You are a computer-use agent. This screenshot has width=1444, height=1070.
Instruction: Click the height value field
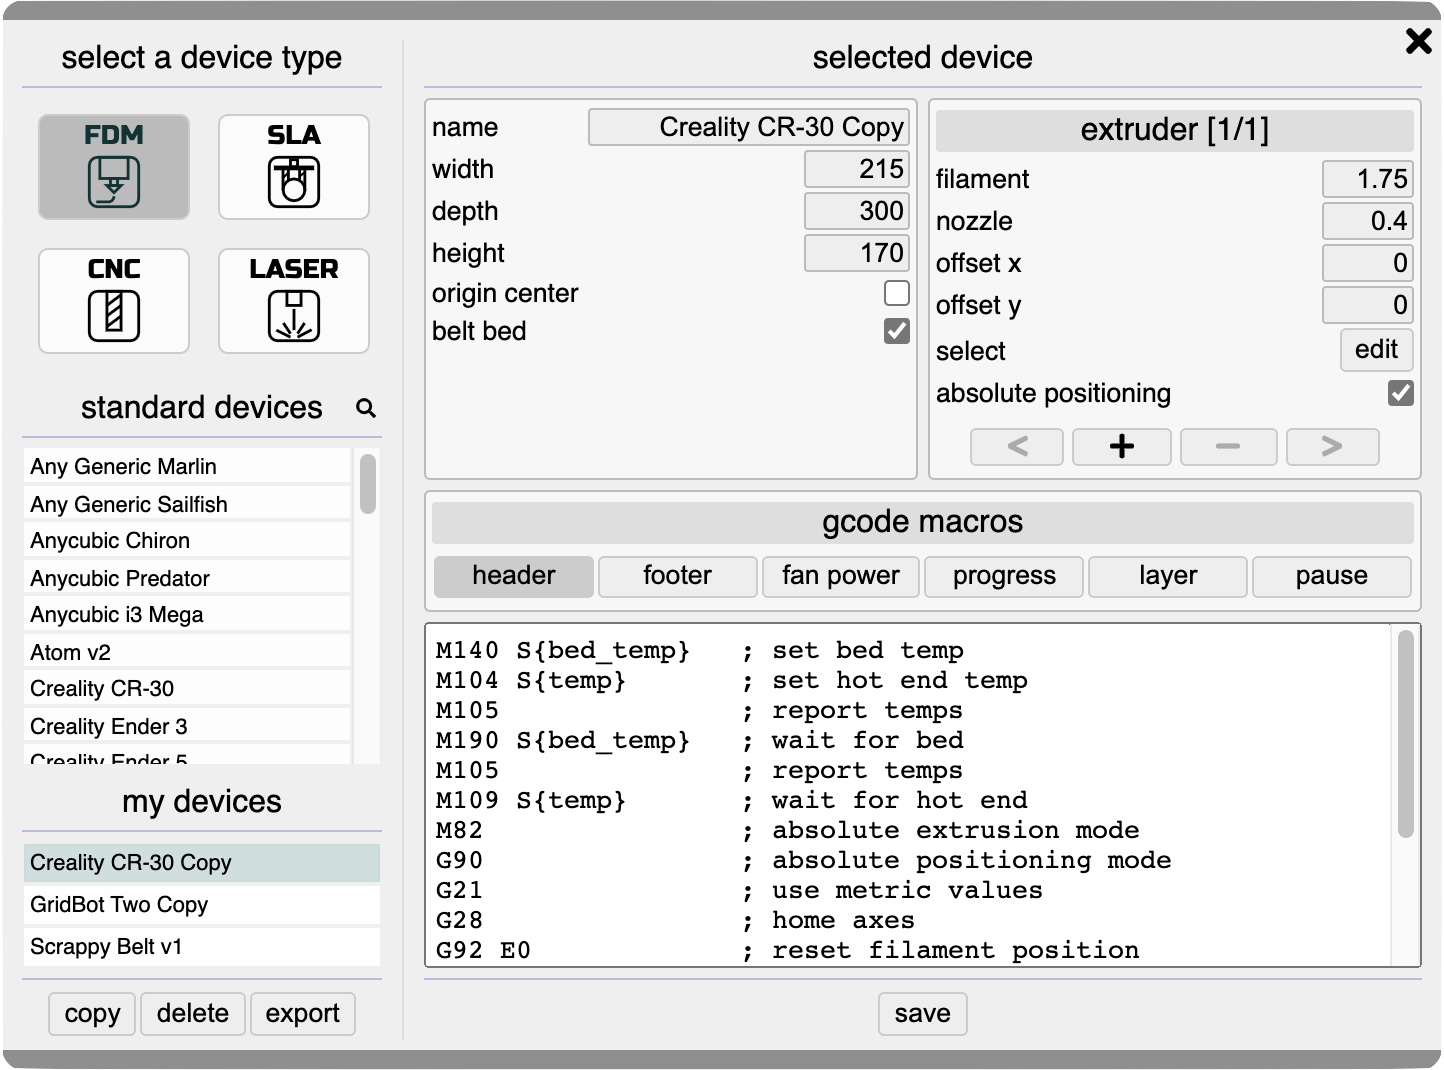tap(857, 253)
